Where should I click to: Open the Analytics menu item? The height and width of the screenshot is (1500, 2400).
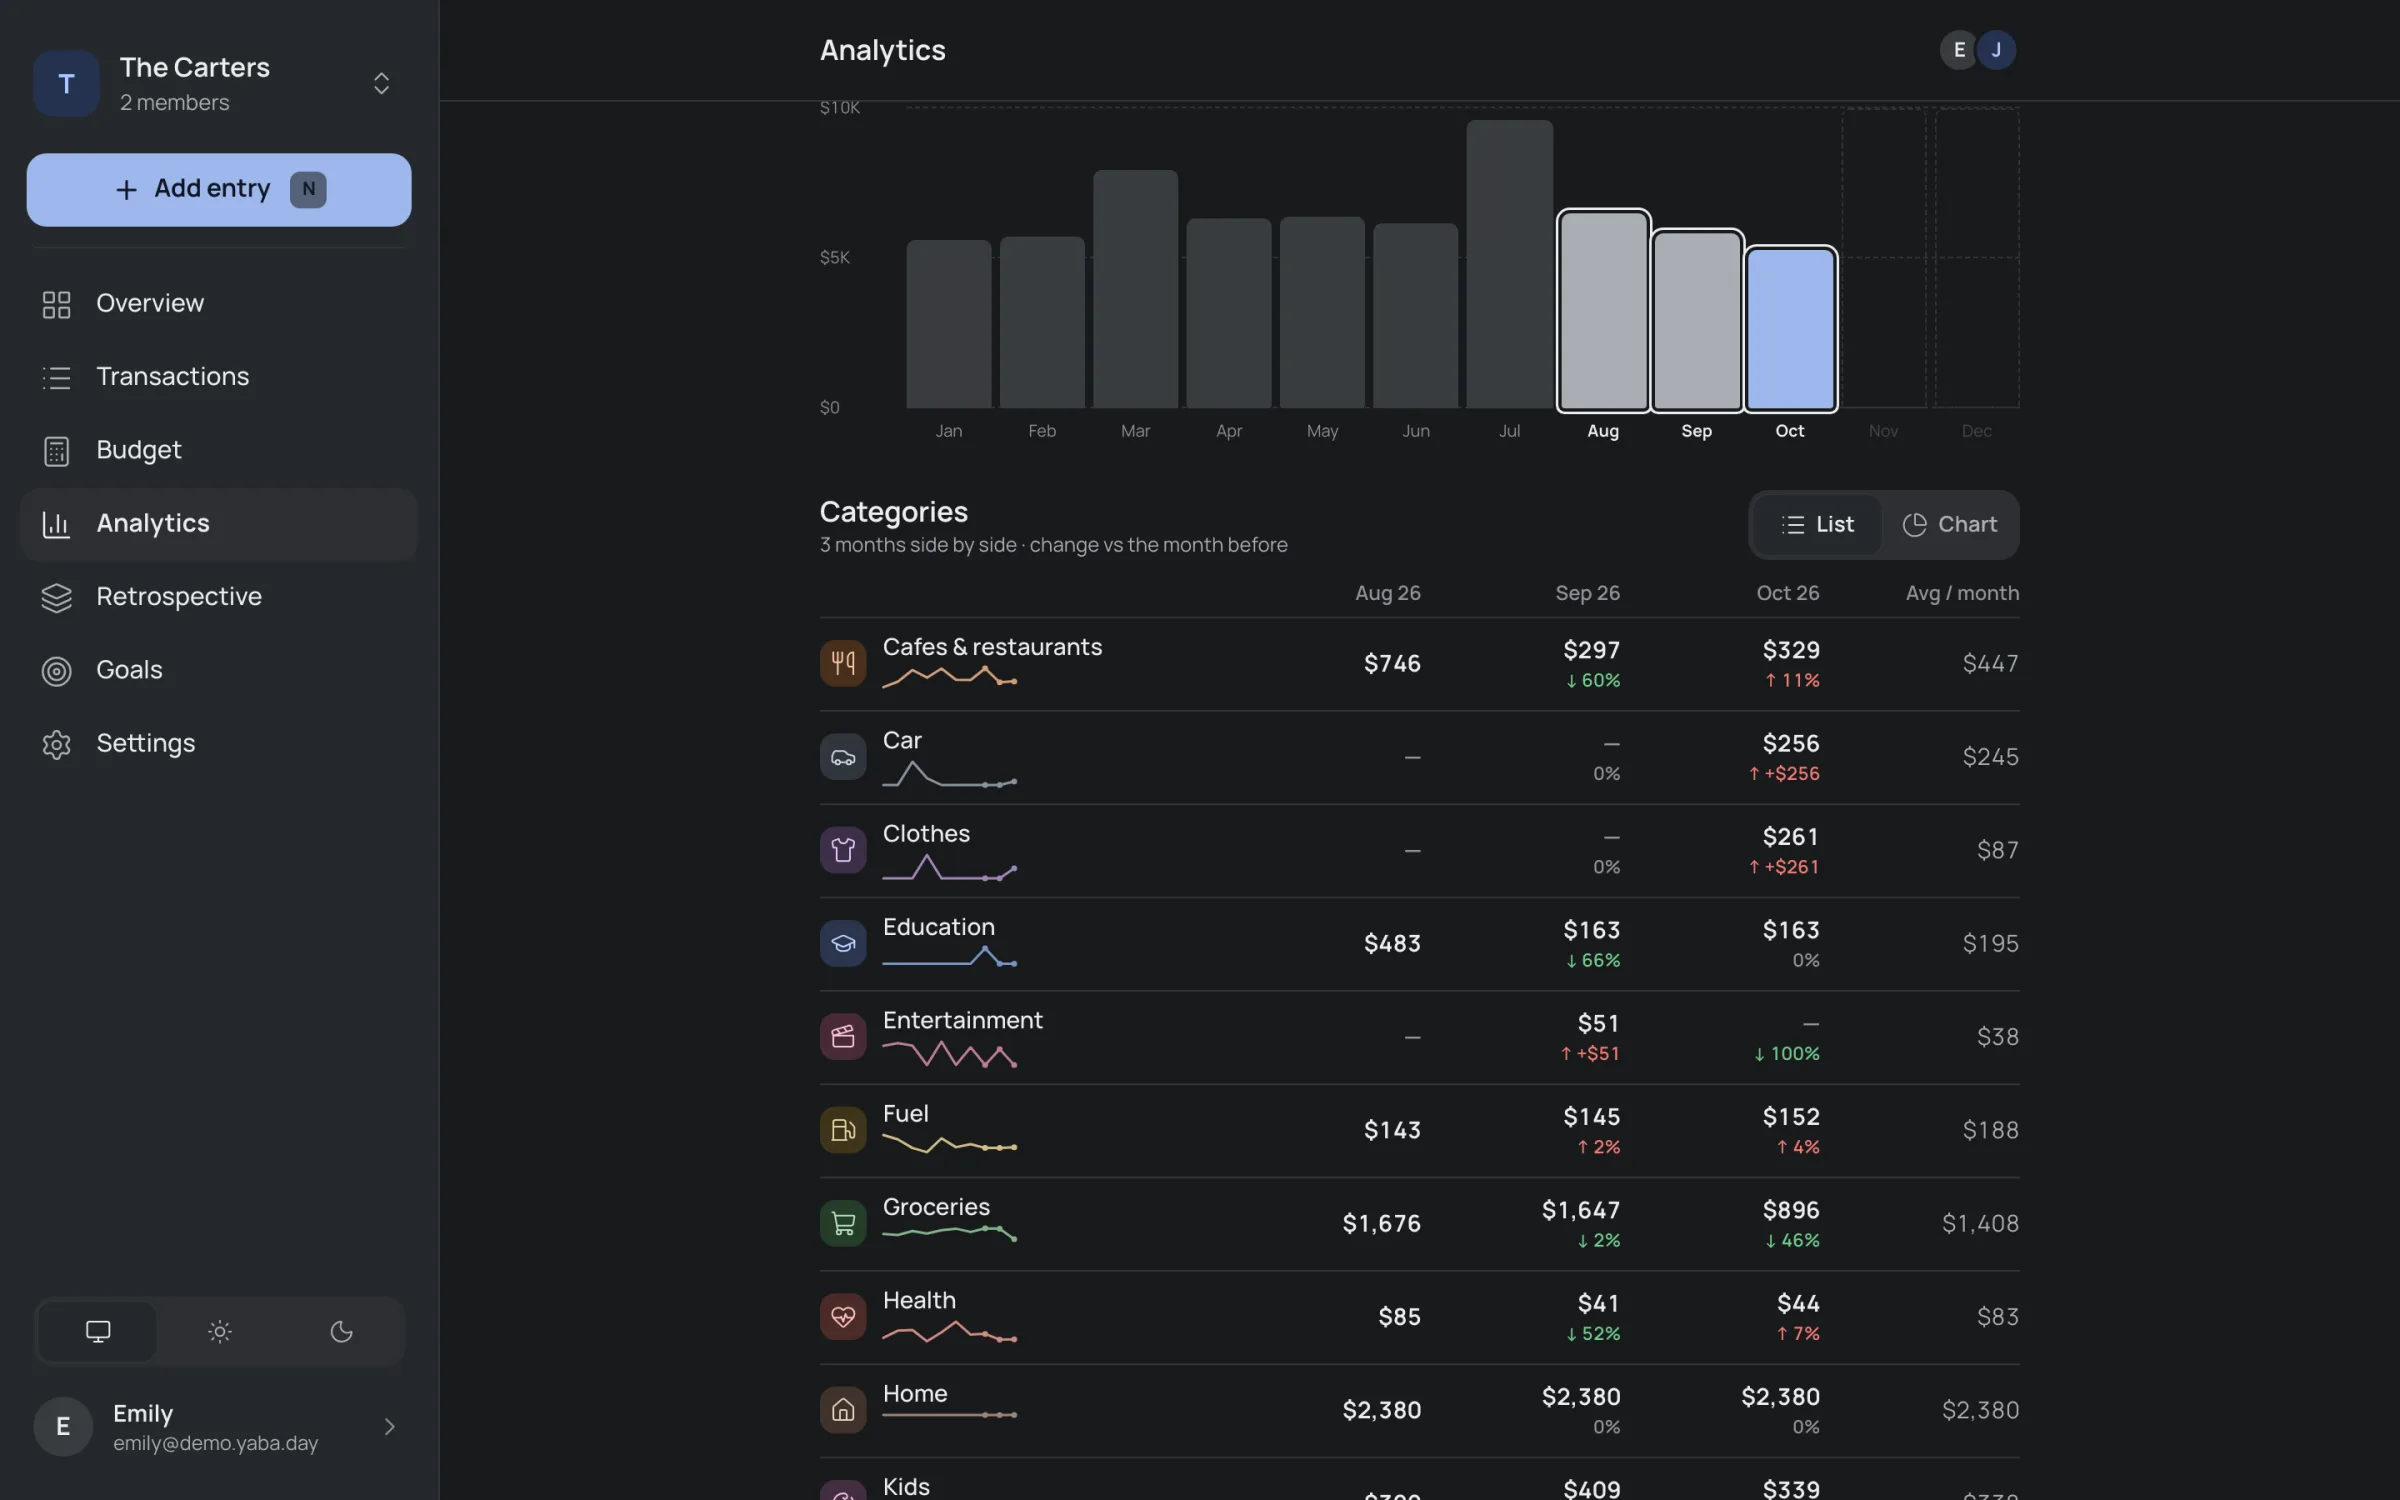[219, 524]
